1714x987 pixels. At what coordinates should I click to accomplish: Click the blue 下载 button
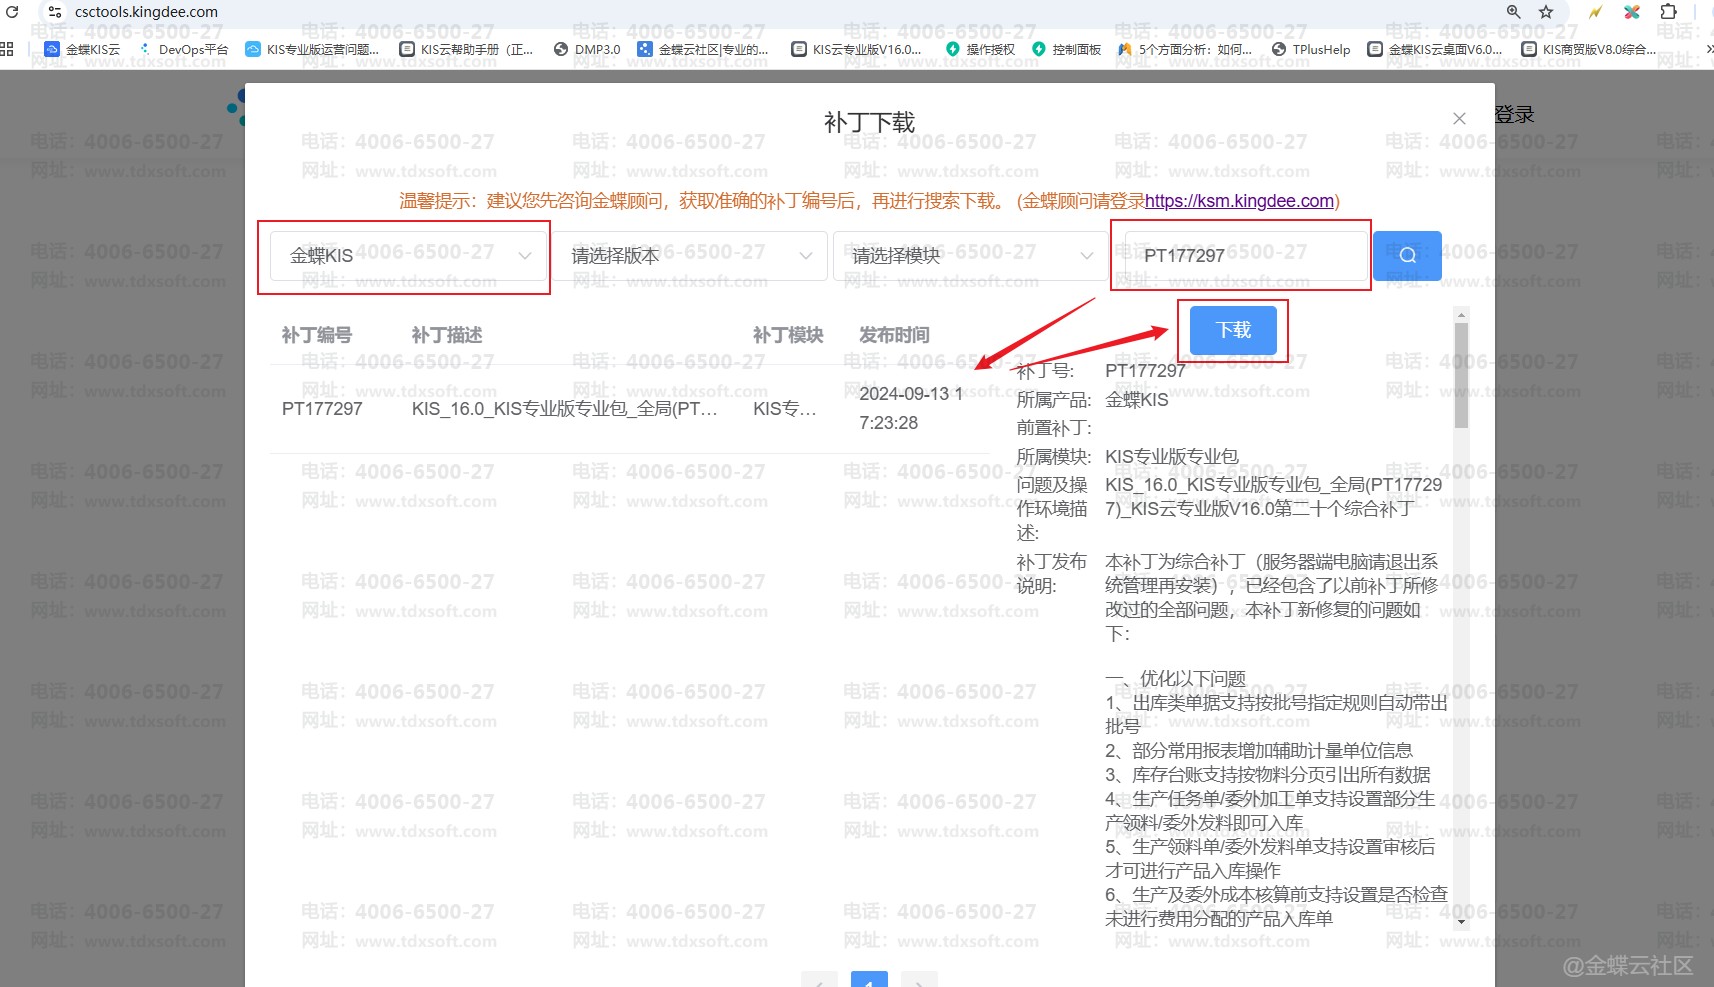point(1233,330)
